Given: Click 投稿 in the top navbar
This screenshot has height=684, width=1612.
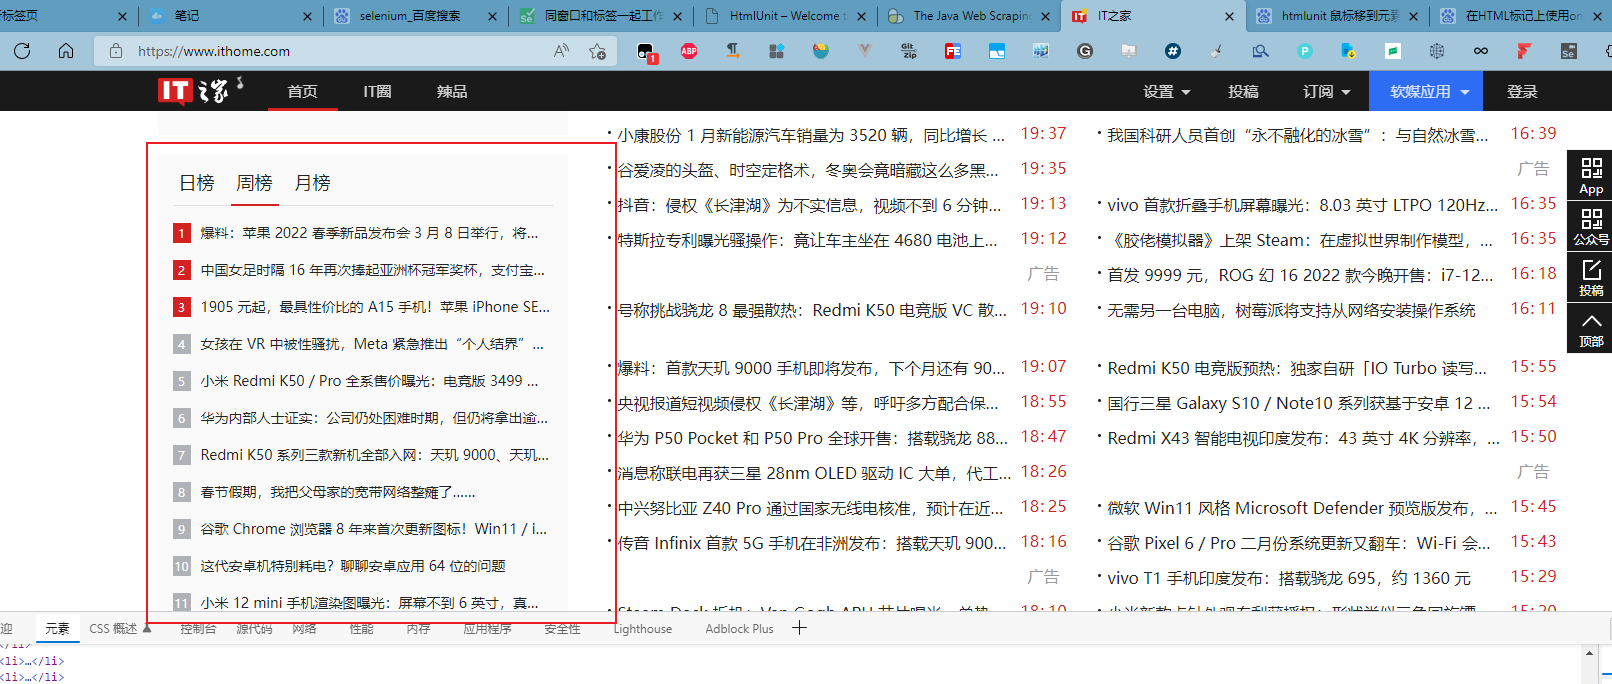Looking at the screenshot, I should tap(1243, 91).
